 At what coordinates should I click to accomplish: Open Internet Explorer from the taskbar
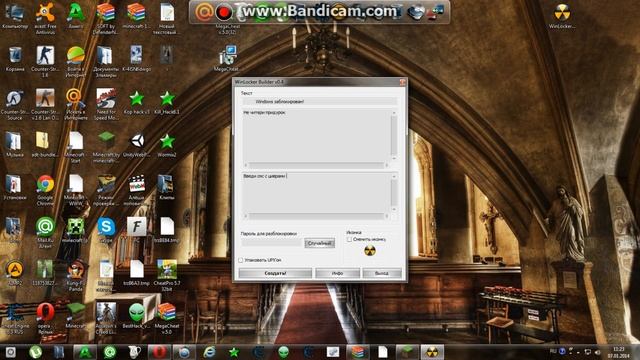tap(209, 352)
